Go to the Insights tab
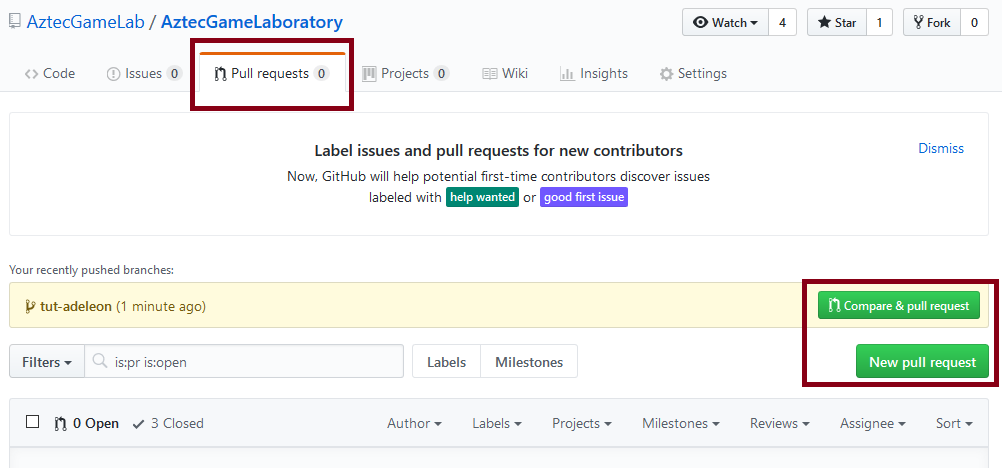The width and height of the screenshot is (1002, 468). [594, 74]
